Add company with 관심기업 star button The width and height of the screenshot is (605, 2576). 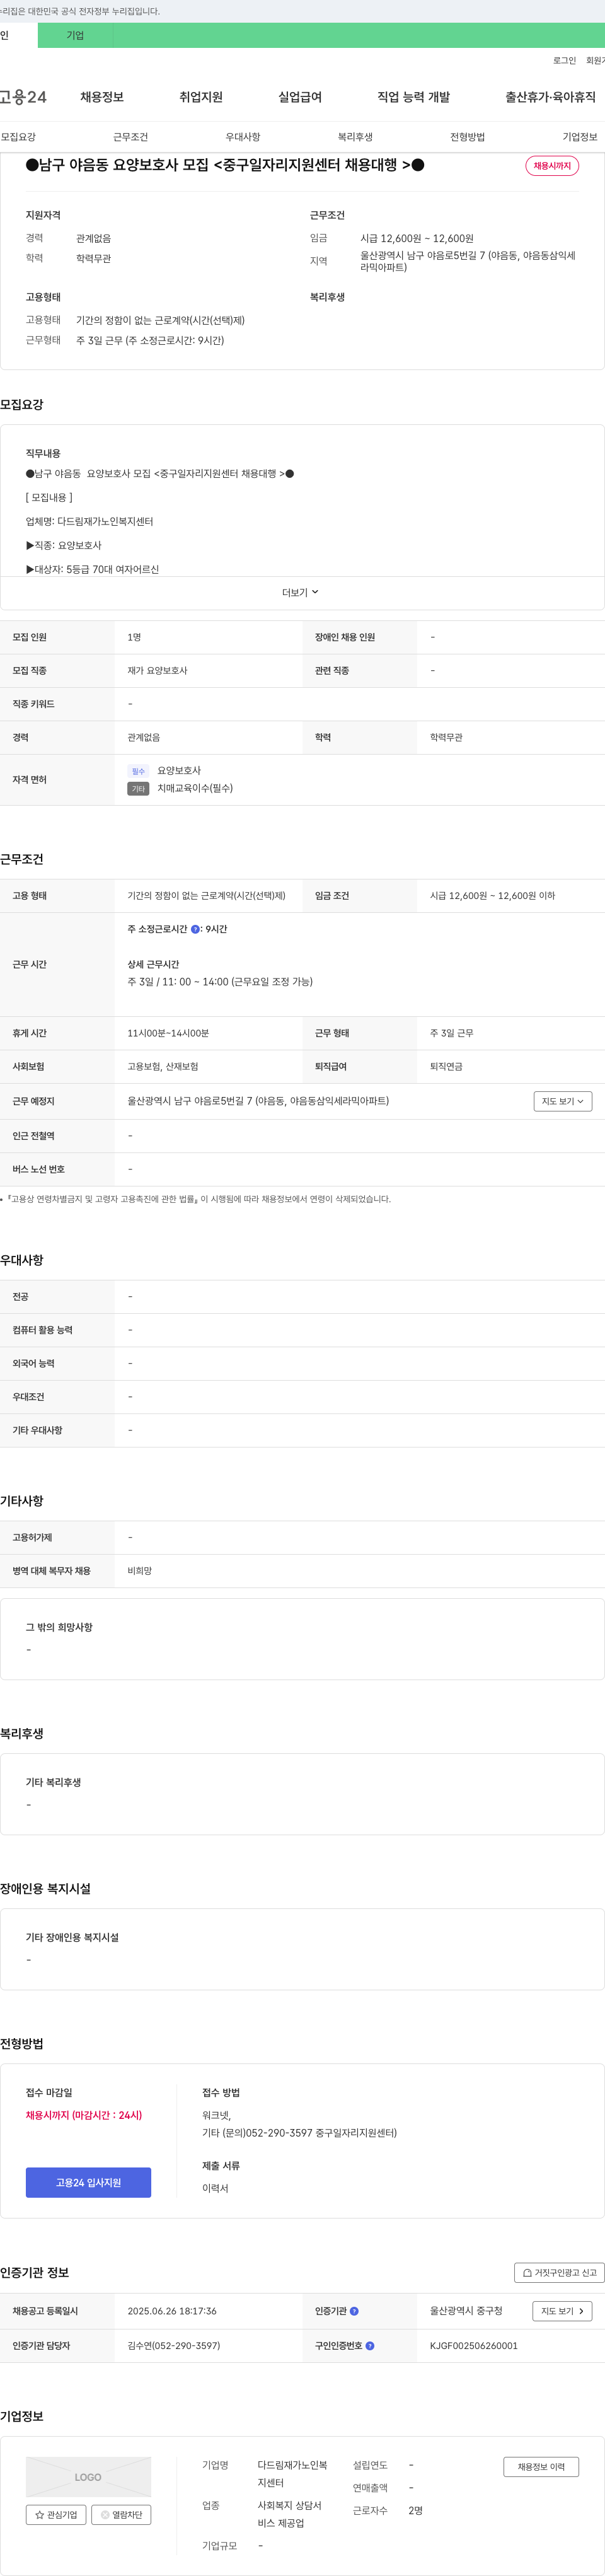click(x=56, y=2515)
